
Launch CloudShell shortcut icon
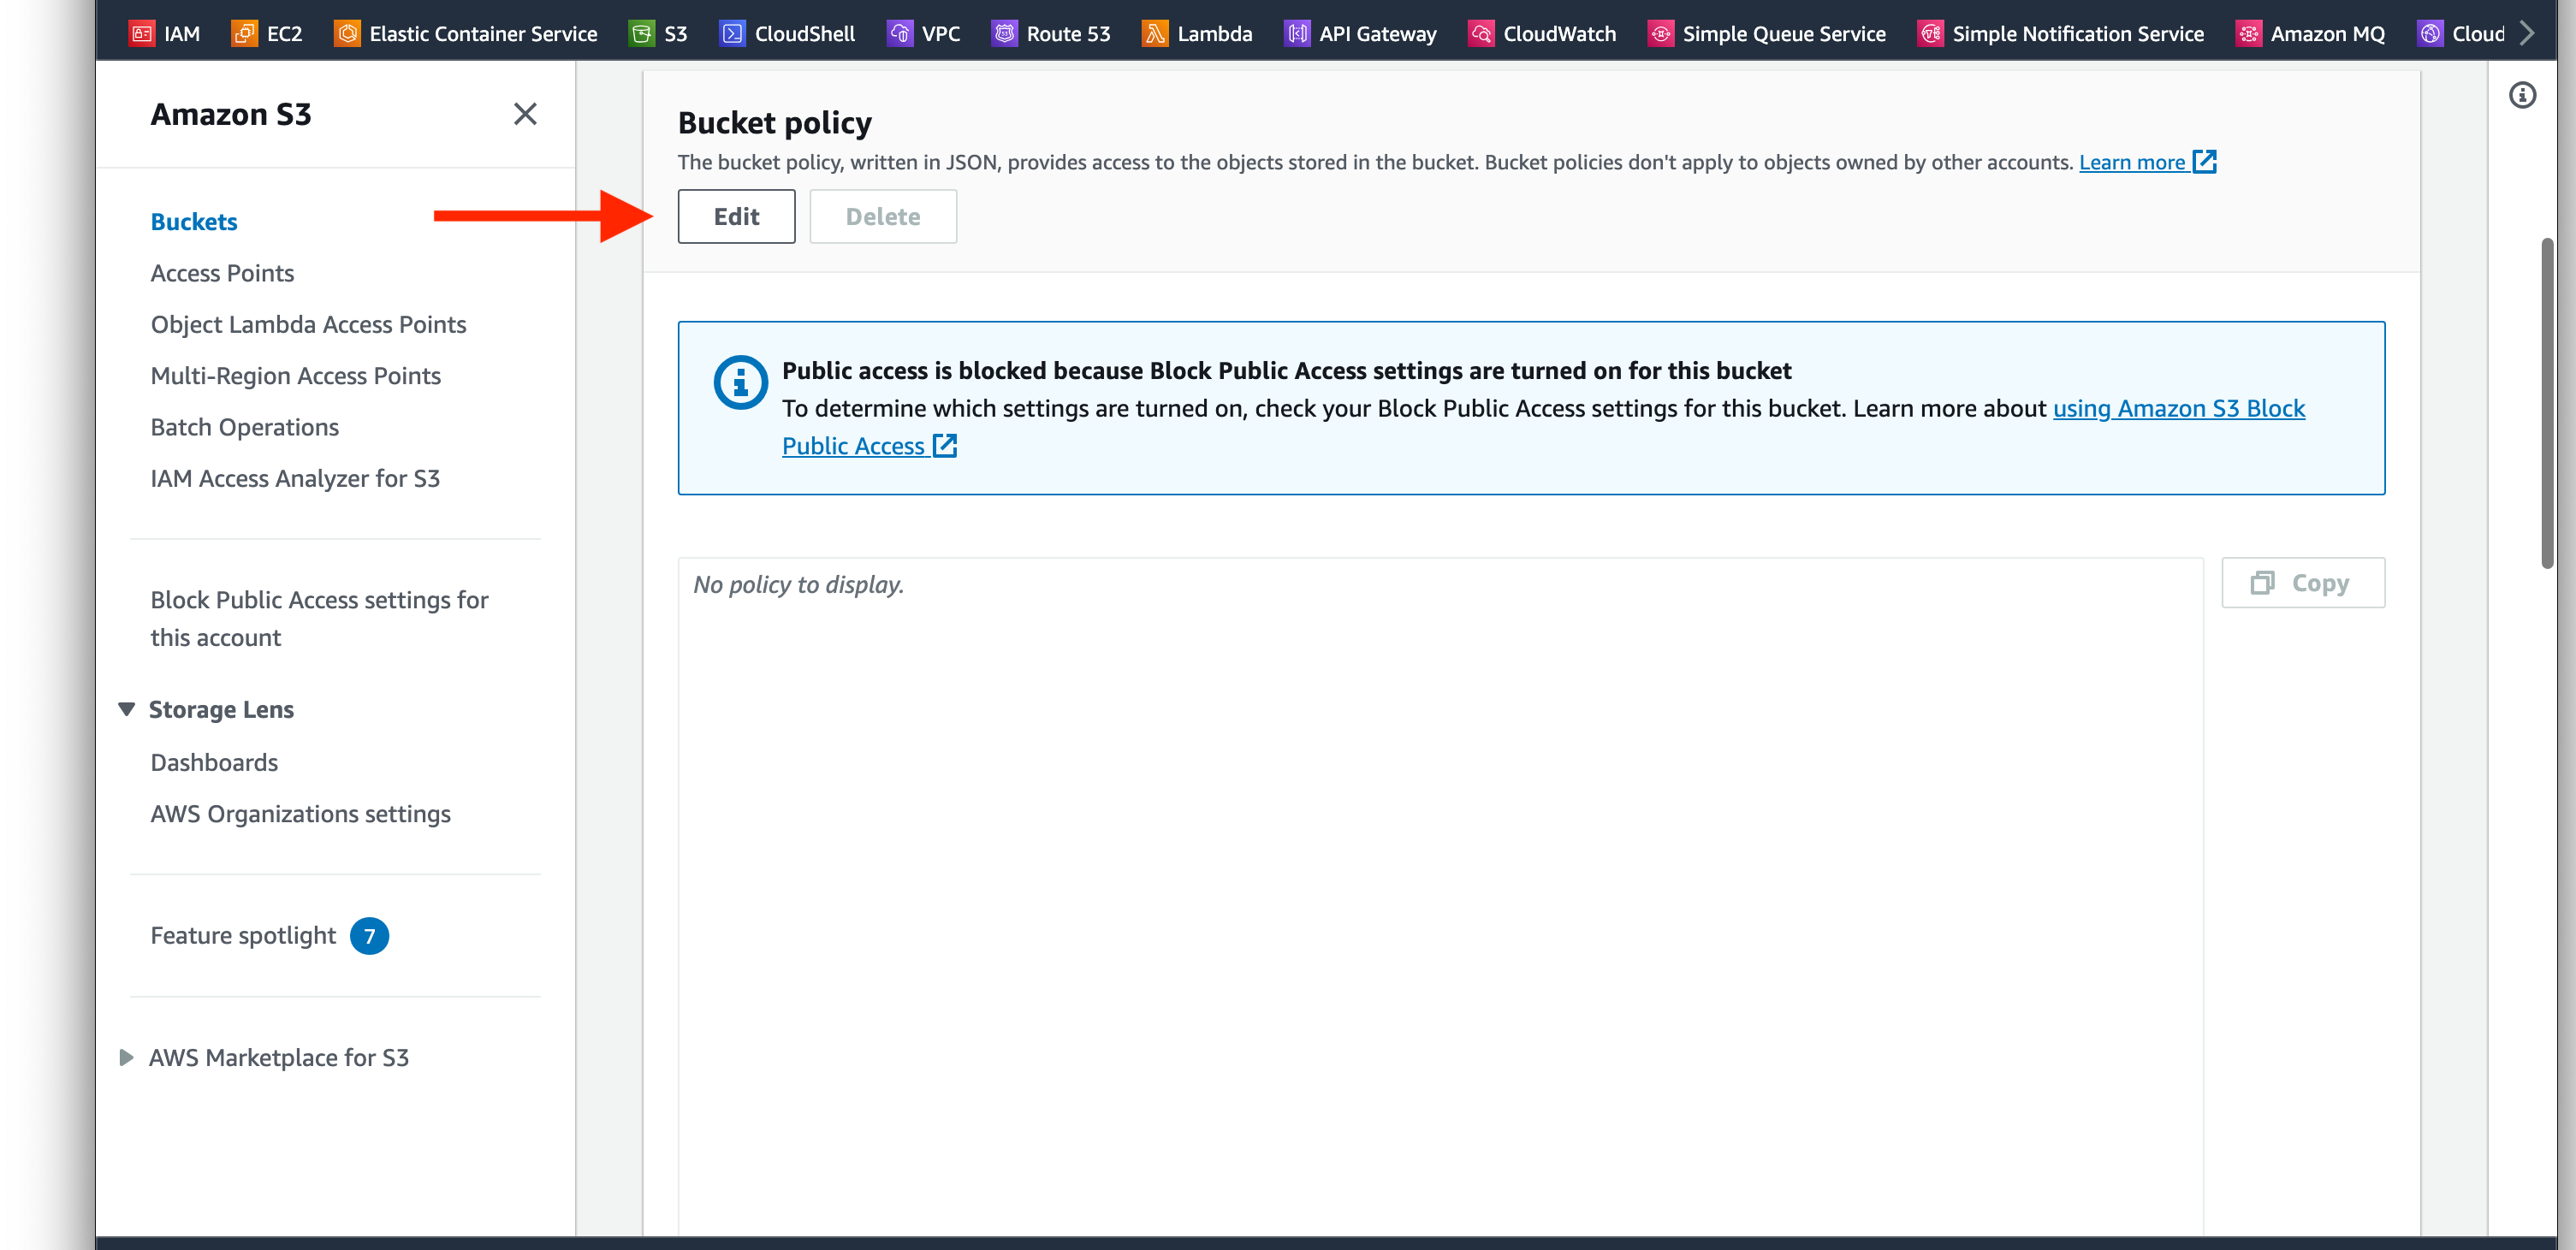point(732,33)
